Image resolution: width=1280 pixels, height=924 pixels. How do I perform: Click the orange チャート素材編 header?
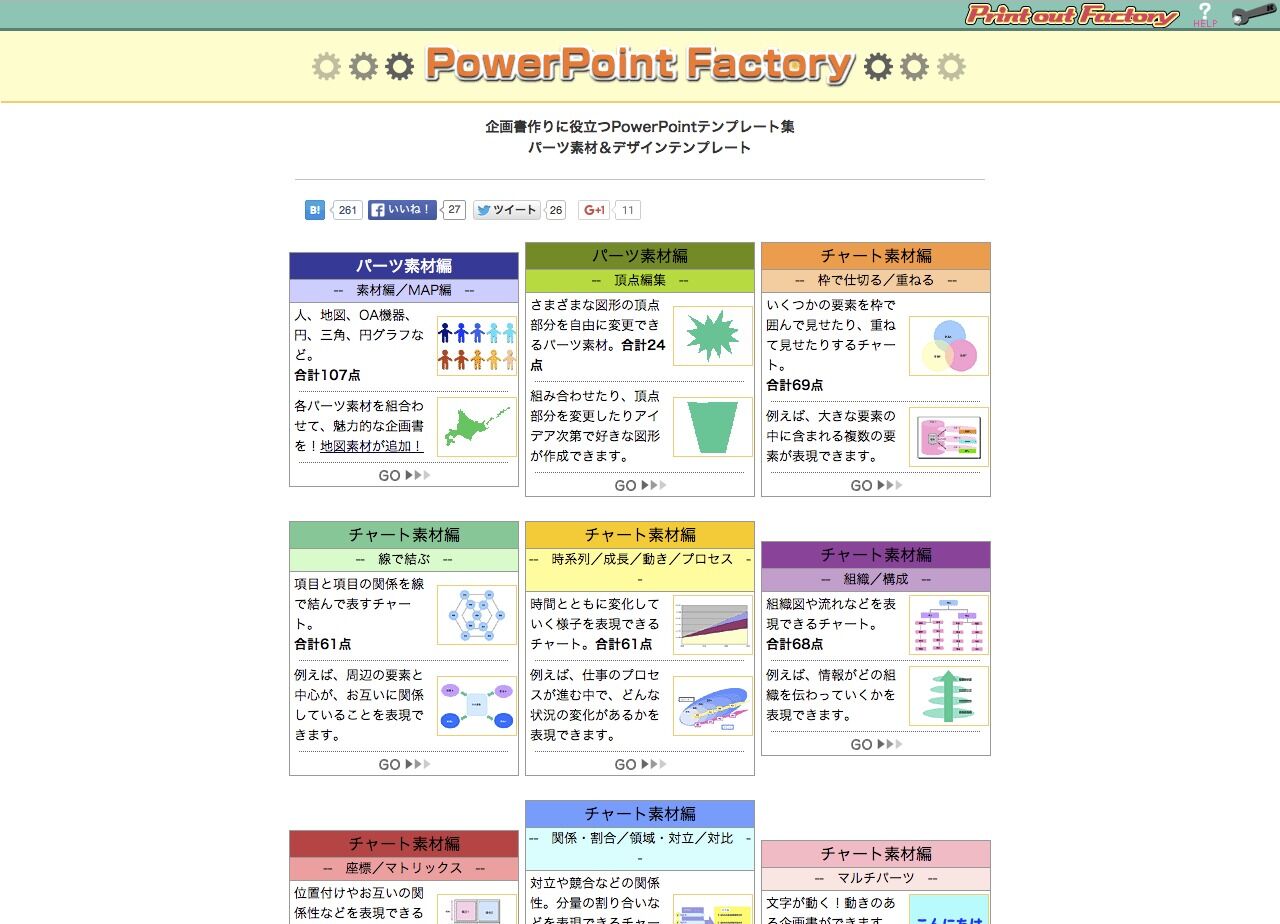click(876, 256)
